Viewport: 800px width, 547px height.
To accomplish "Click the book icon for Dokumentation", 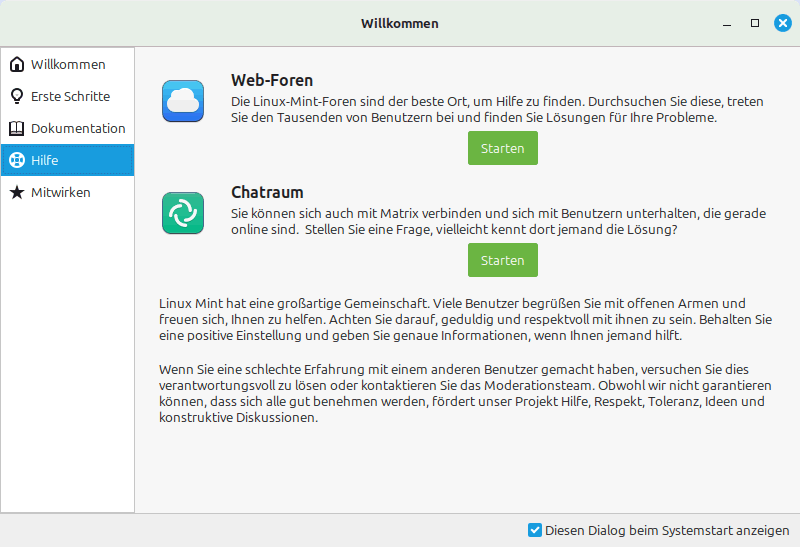I will [x=17, y=129].
